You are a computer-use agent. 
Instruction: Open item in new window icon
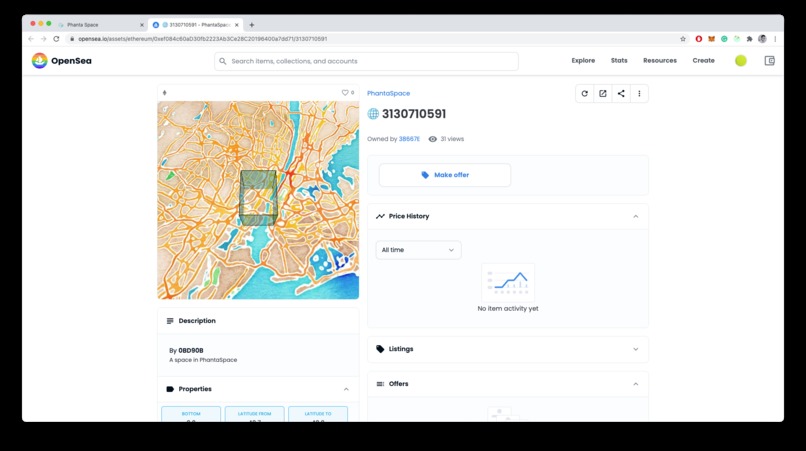(602, 94)
